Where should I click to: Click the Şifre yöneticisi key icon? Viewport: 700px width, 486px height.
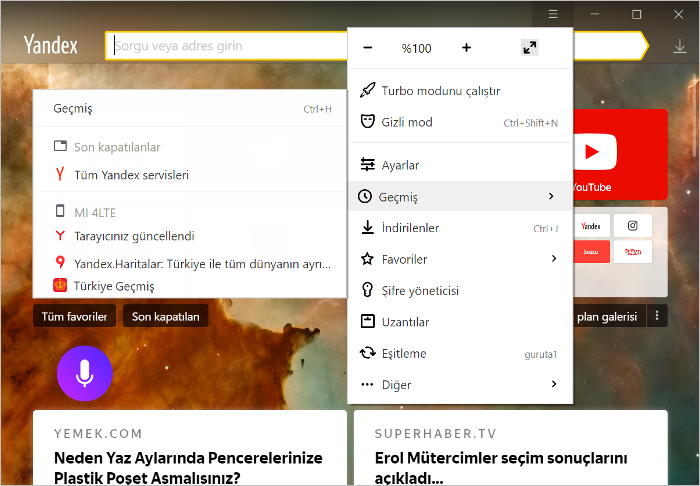(367, 290)
